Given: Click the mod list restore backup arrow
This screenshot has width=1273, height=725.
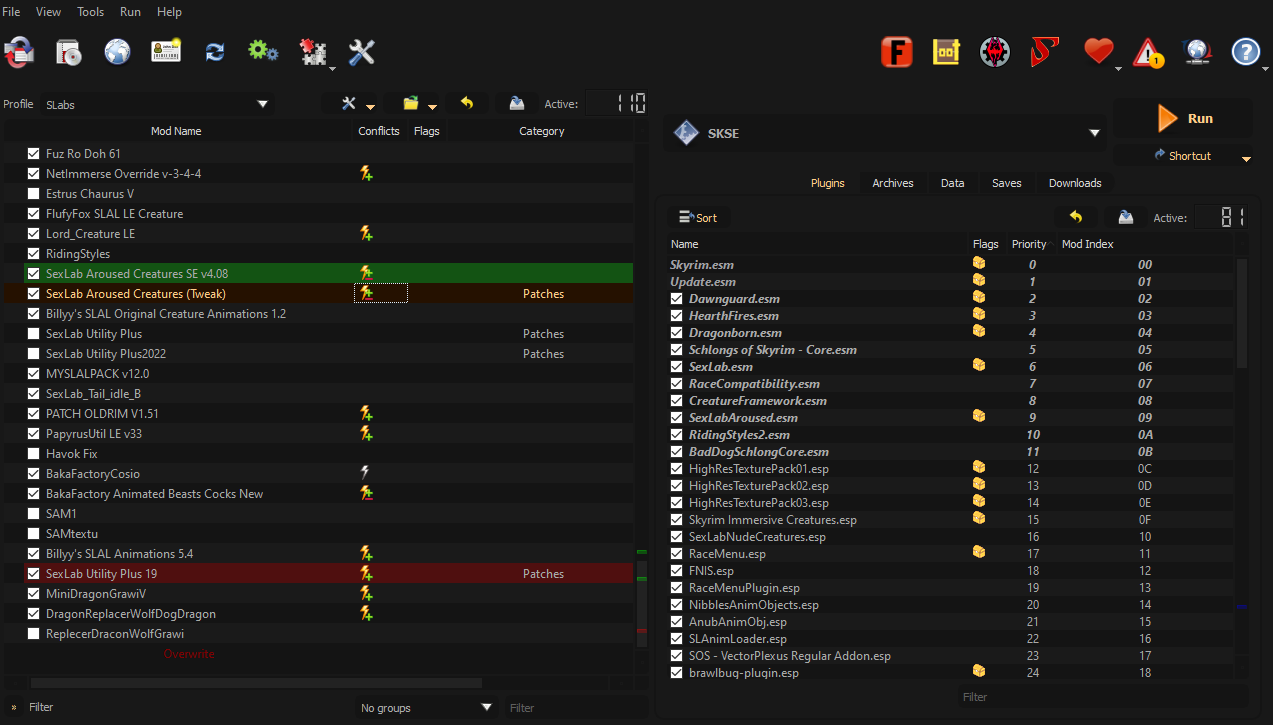Looking at the screenshot, I should pyautogui.click(x=467, y=103).
